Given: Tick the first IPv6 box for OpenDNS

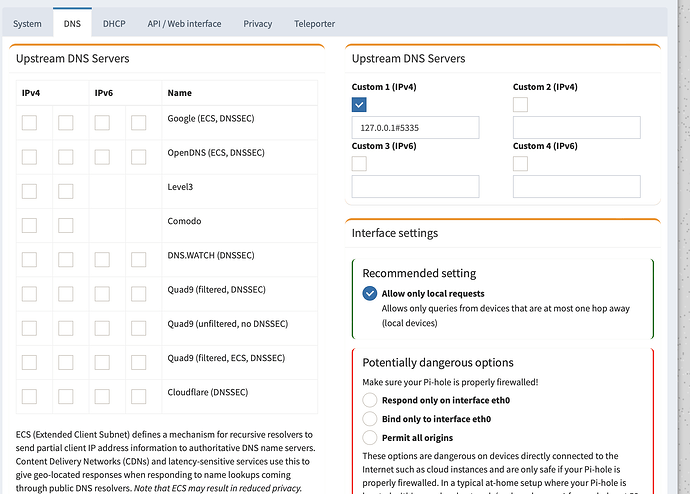Looking at the screenshot, I should [102, 157].
